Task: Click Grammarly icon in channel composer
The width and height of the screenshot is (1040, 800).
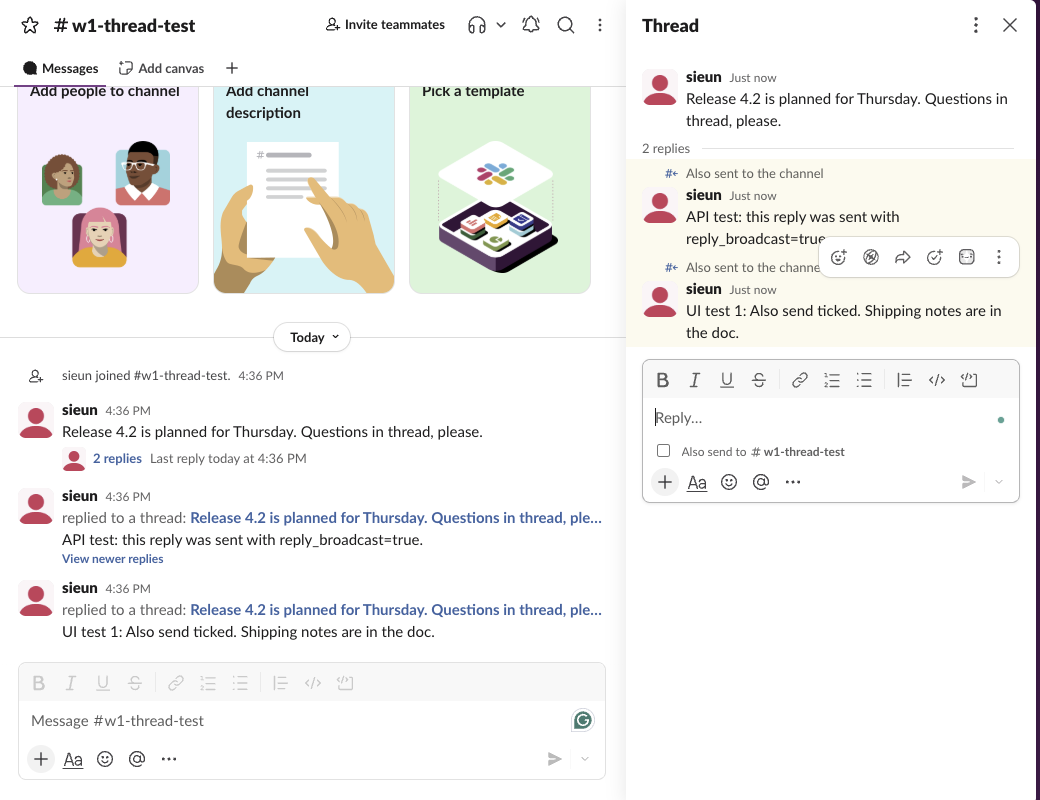Action: pyautogui.click(x=582, y=720)
